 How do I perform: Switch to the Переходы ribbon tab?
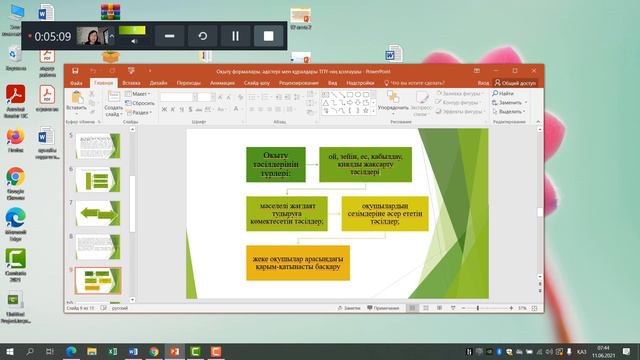click(189, 83)
